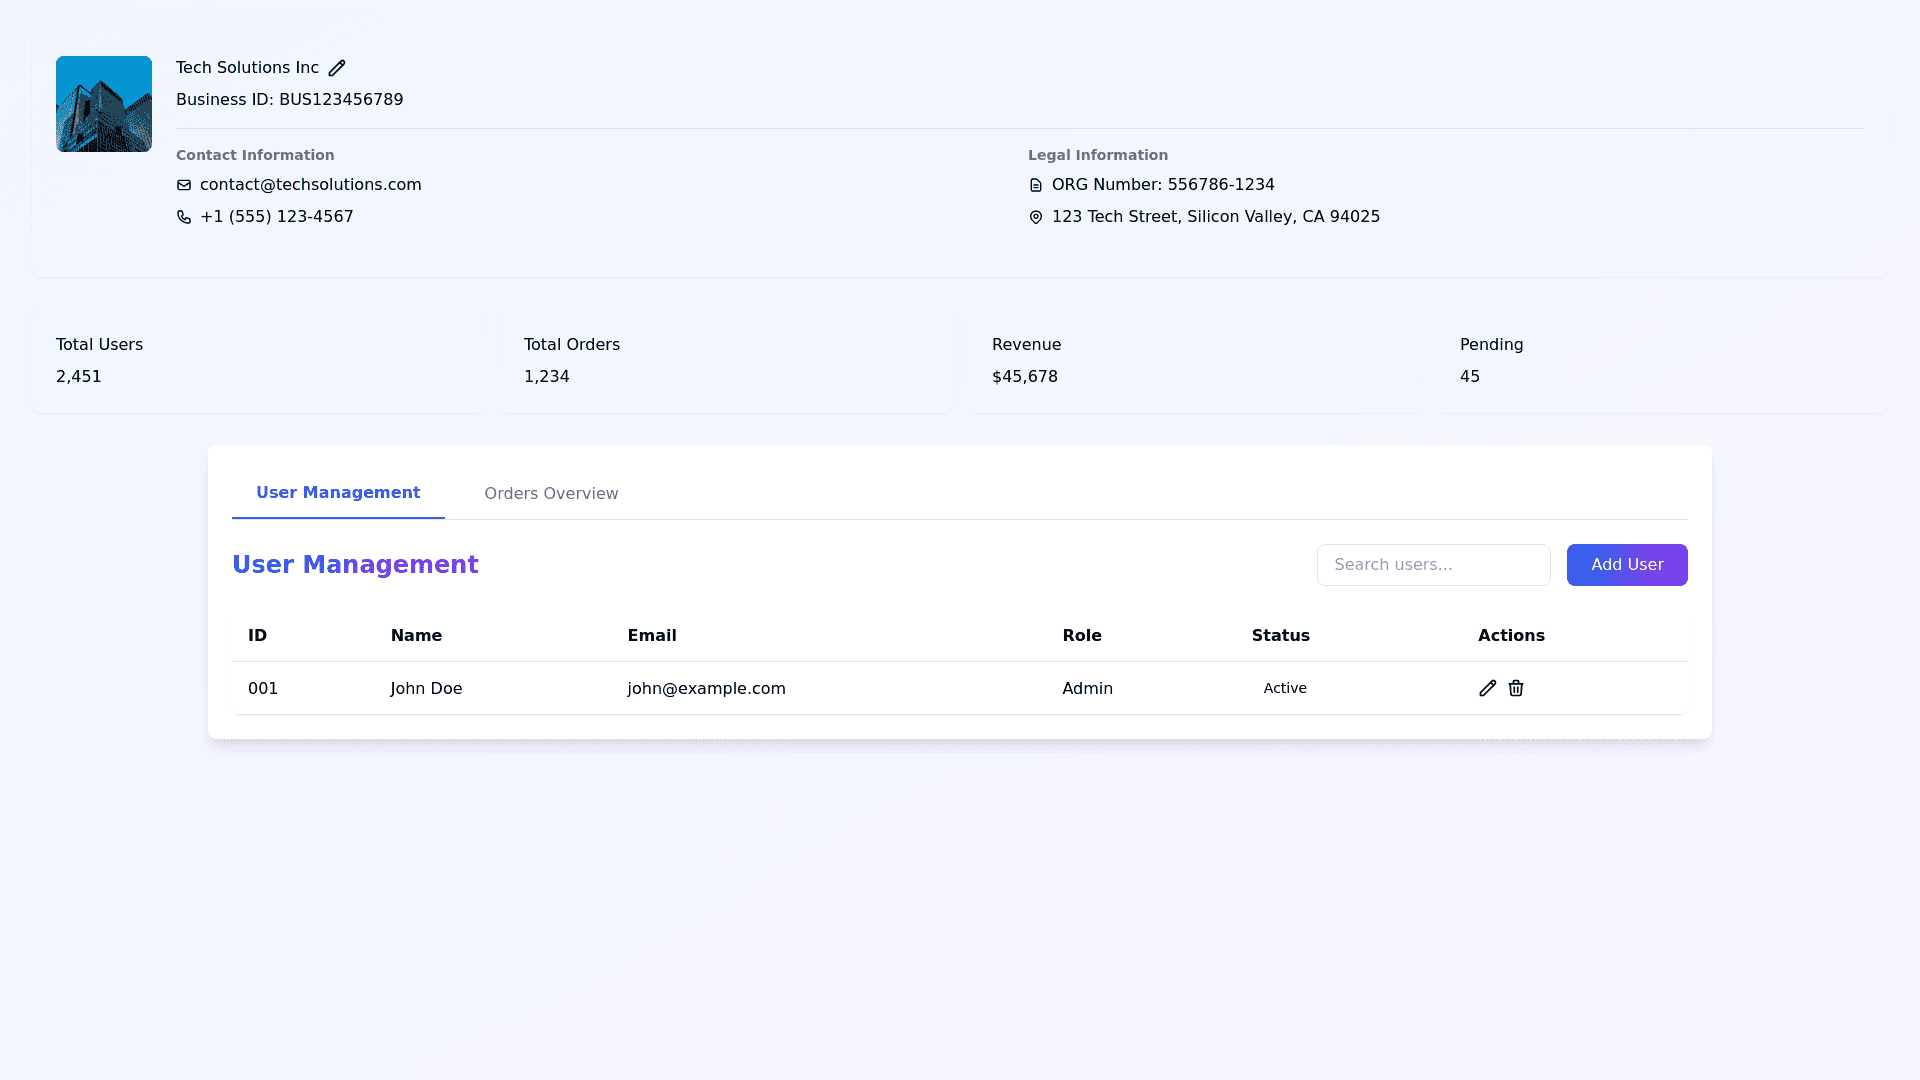
Task: Switch to the Orders Overview tab
Action: click(x=551, y=493)
